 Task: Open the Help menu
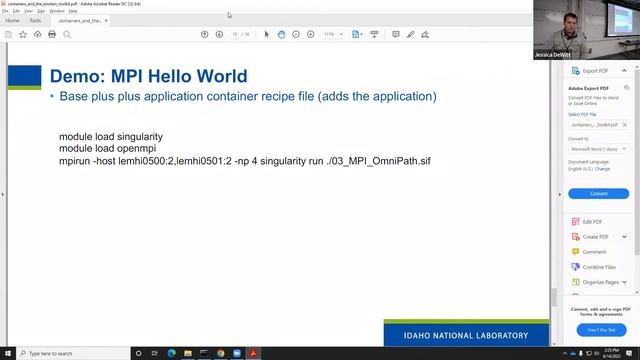click(x=73, y=11)
